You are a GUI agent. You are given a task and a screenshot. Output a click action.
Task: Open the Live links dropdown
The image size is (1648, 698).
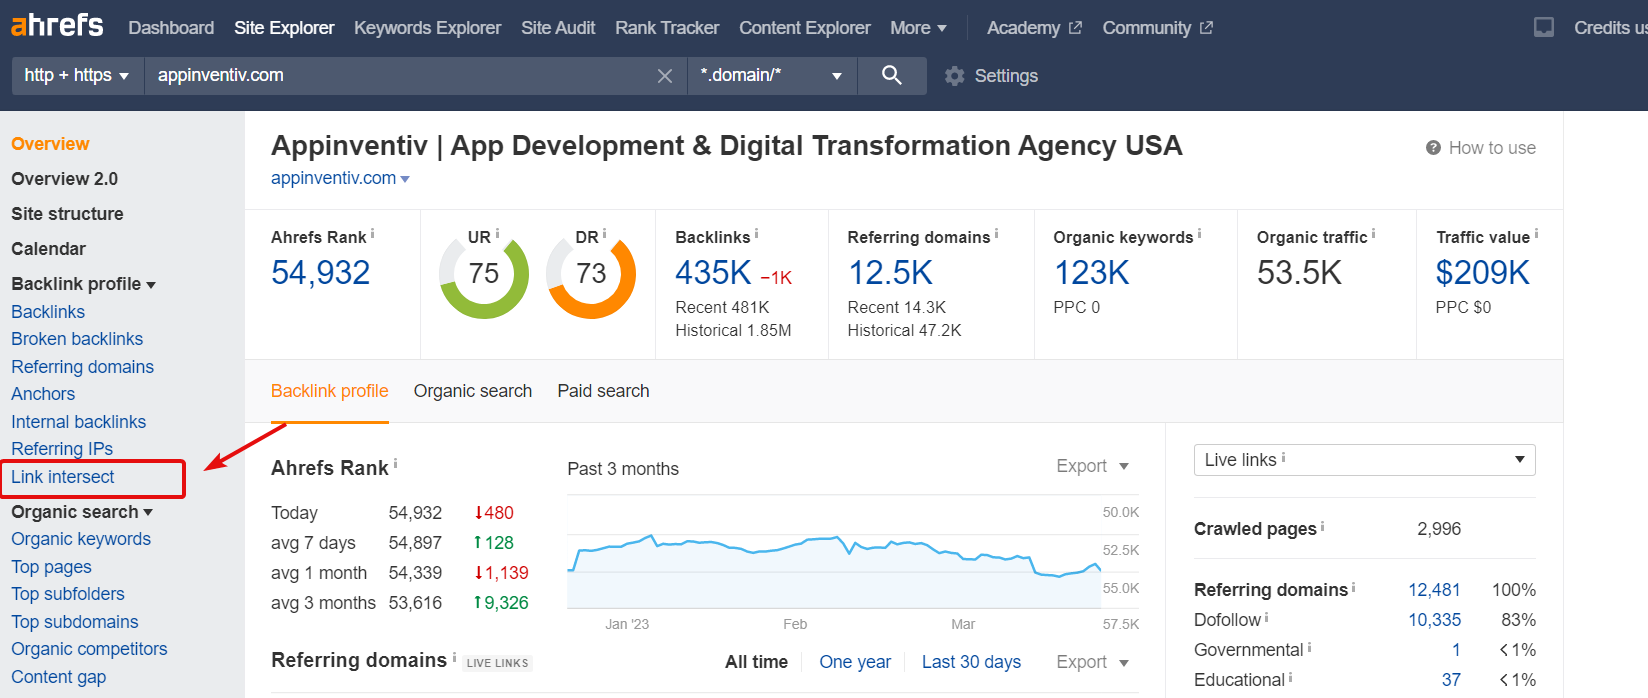click(x=1364, y=460)
